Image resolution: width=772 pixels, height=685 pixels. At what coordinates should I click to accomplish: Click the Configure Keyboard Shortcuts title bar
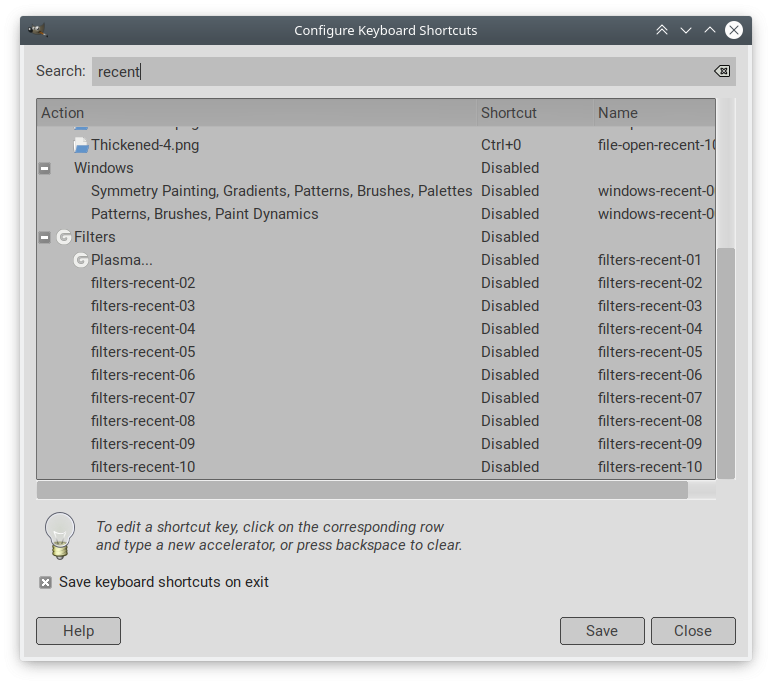click(386, 31)
